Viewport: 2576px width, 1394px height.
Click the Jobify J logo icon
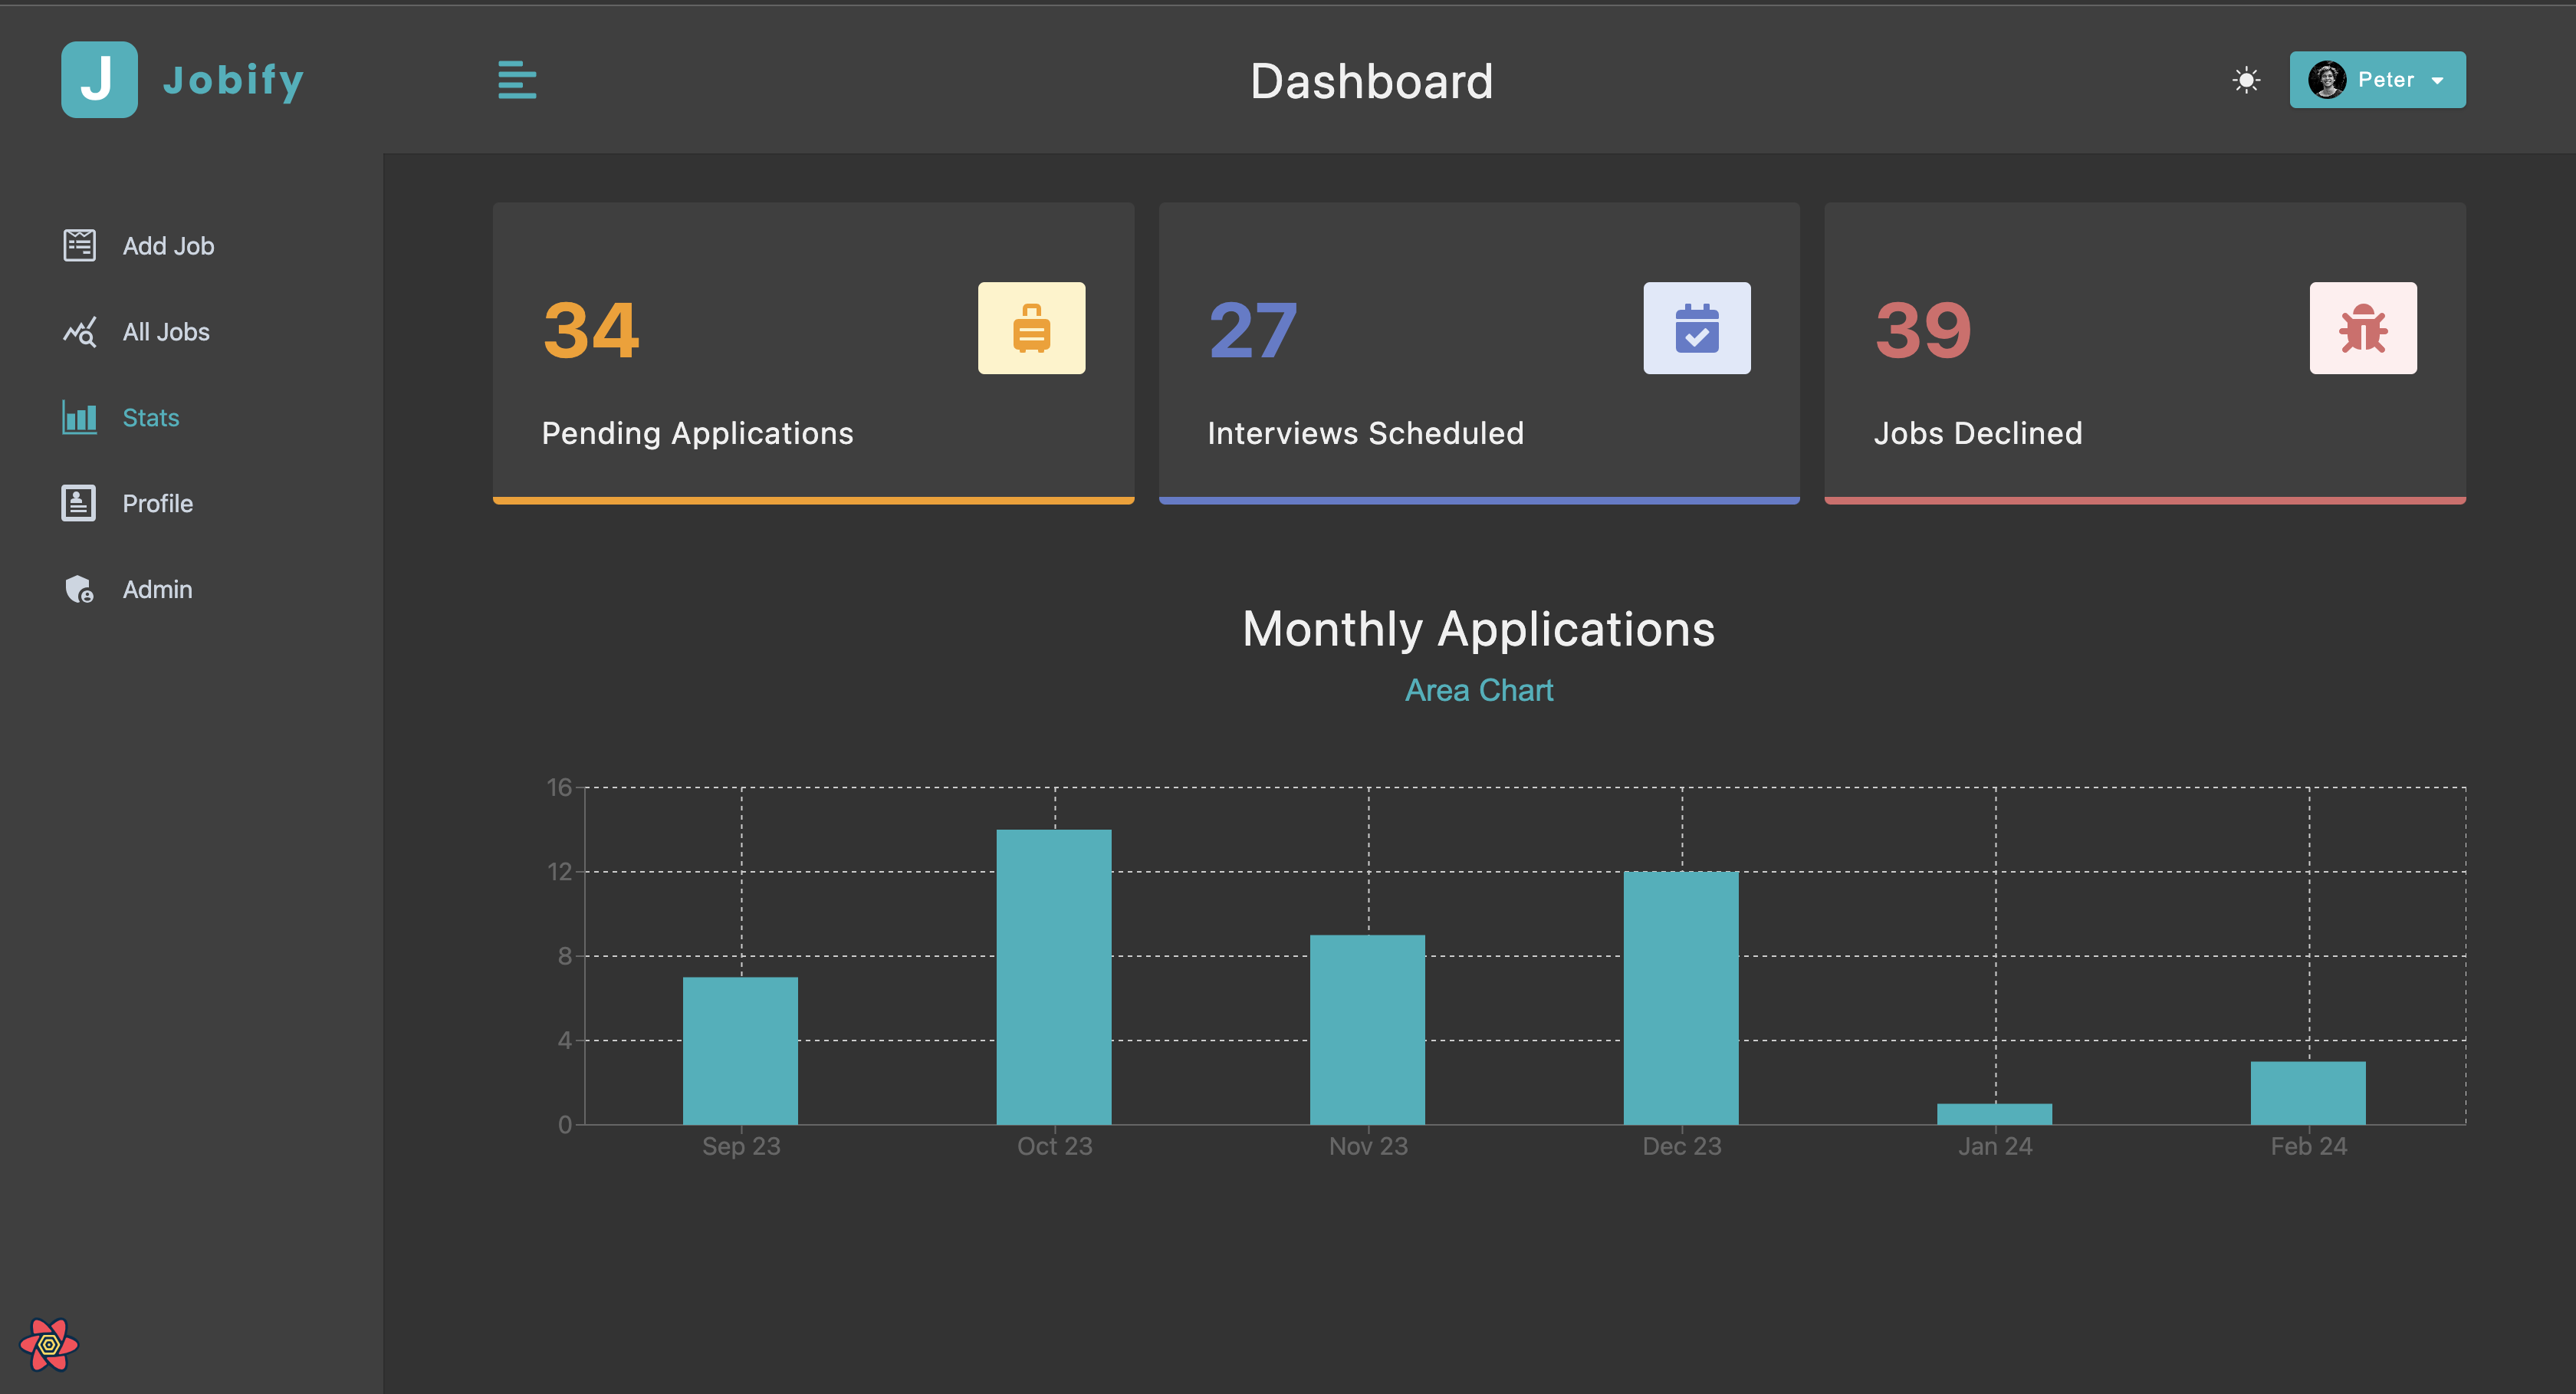pyautogui.click(x=99, y=80)
